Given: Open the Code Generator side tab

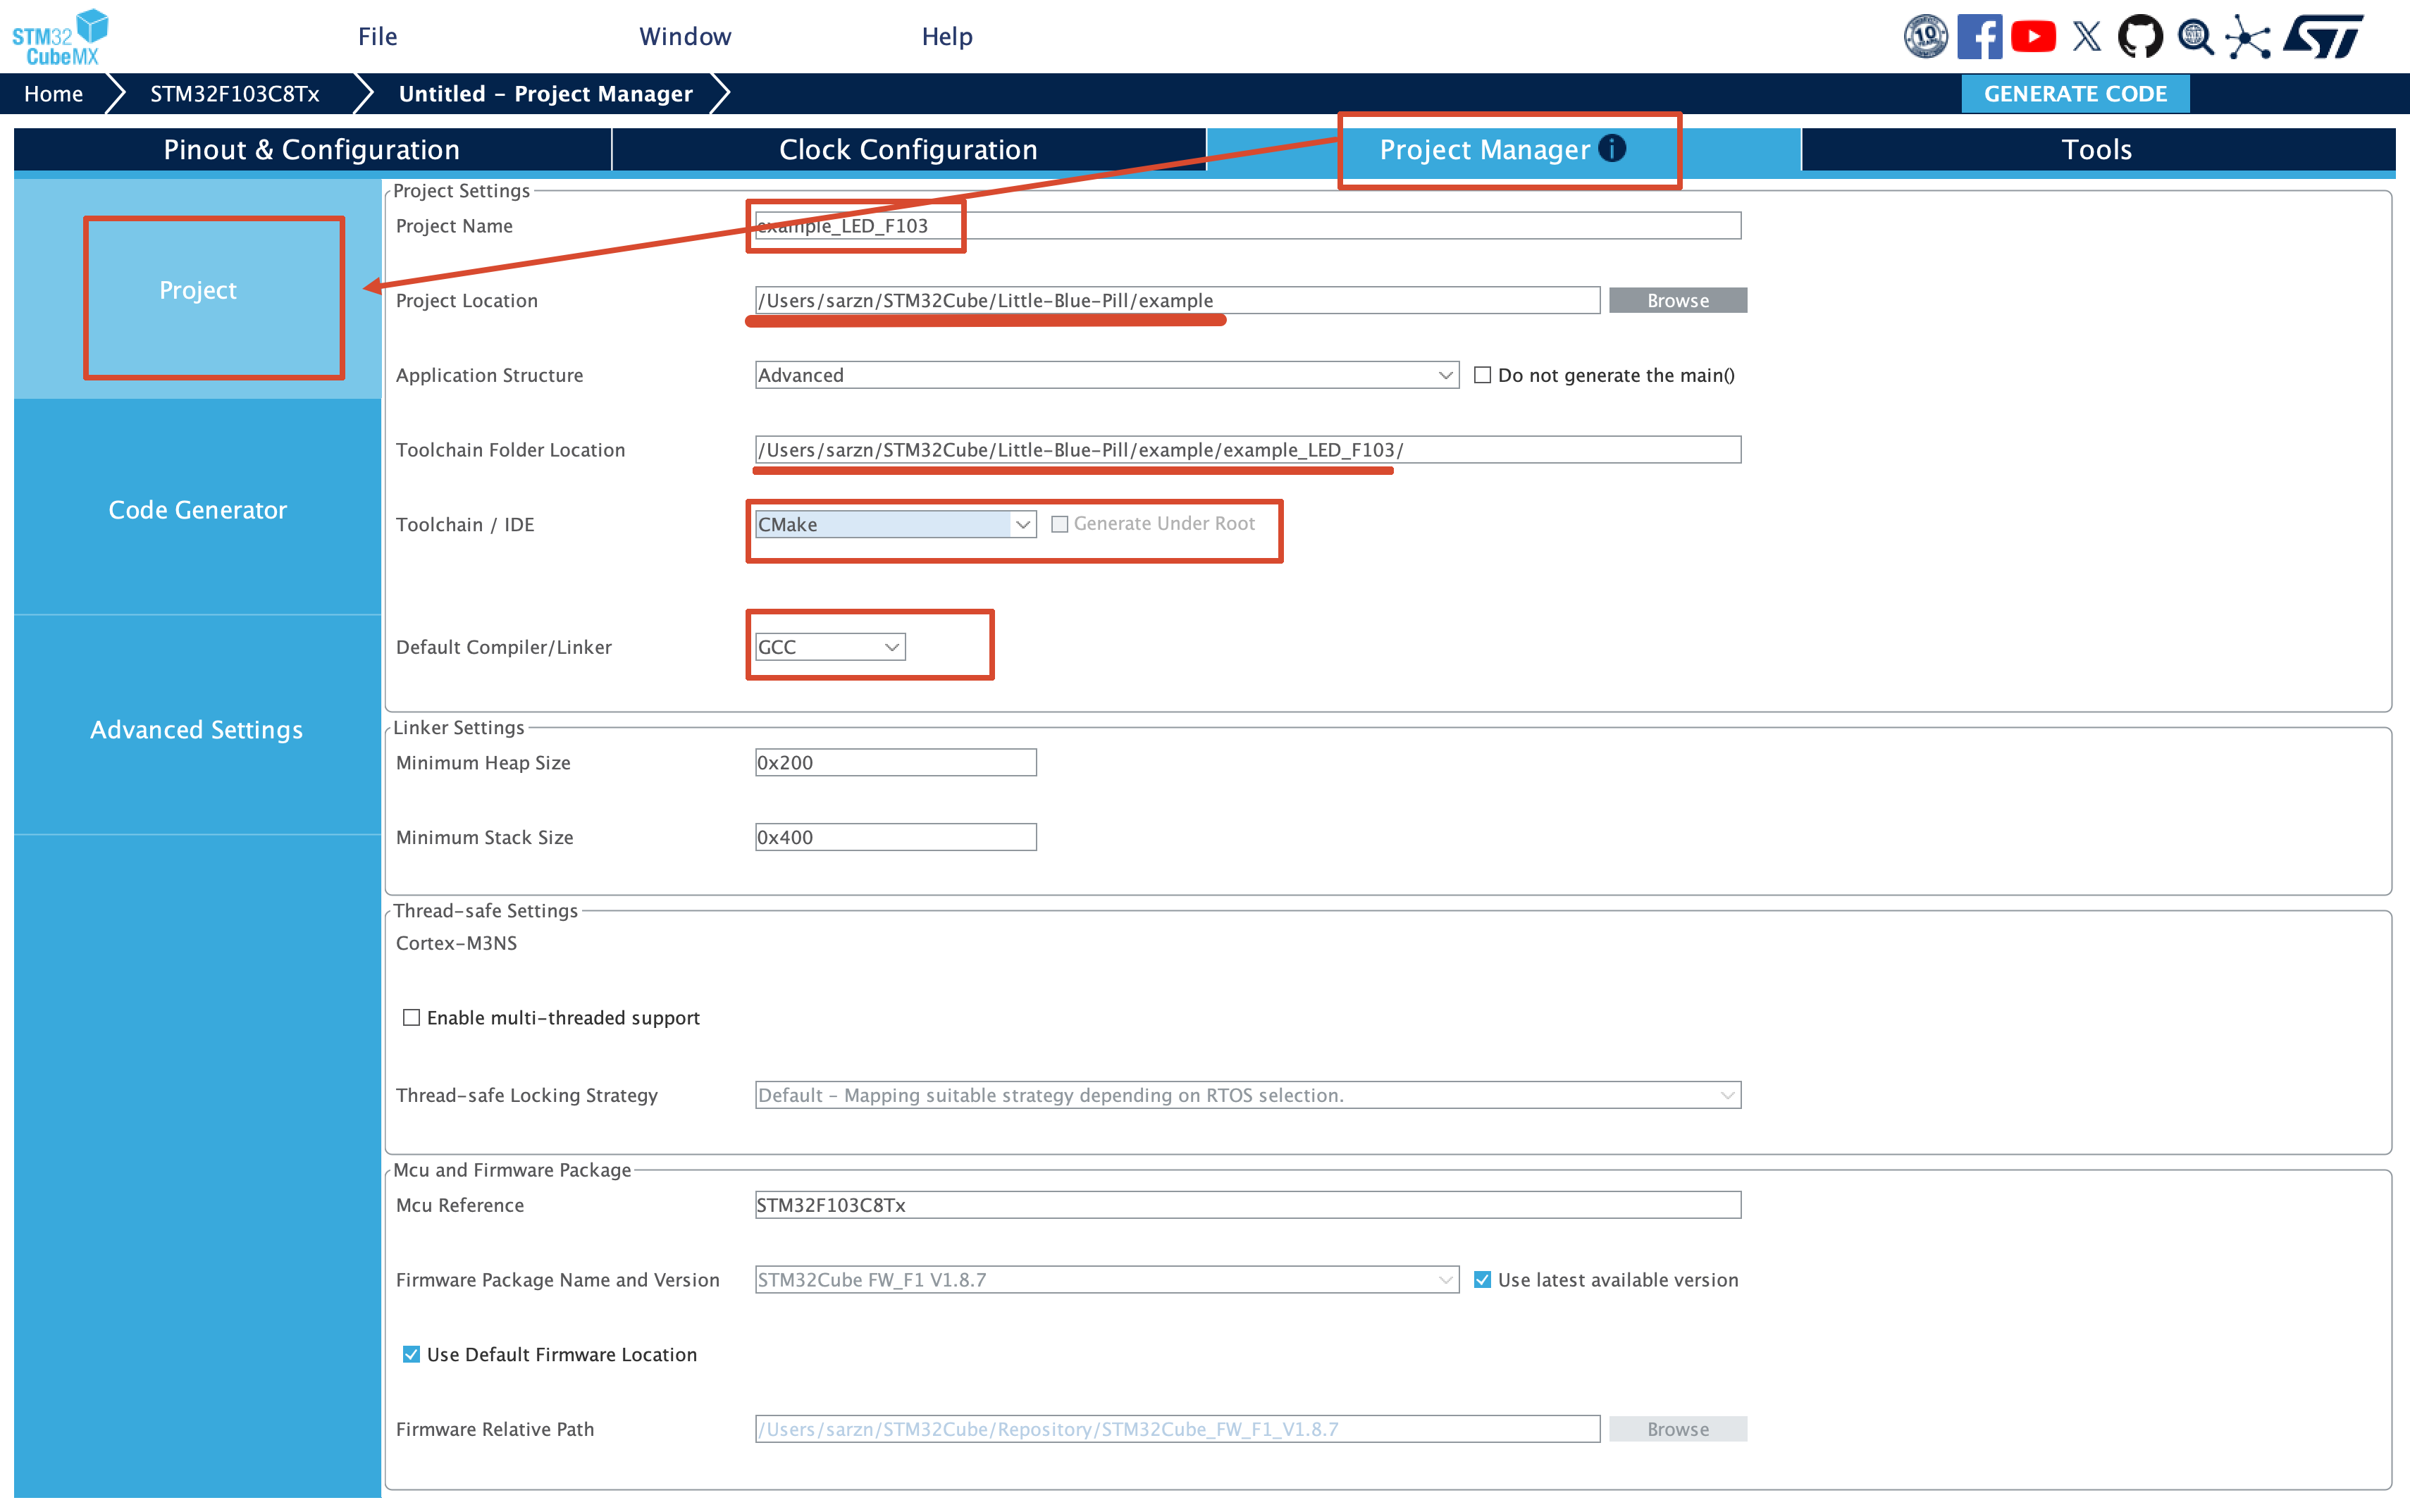Looking at the screenshot, I should pyautogui.click(x=198, y=509).
